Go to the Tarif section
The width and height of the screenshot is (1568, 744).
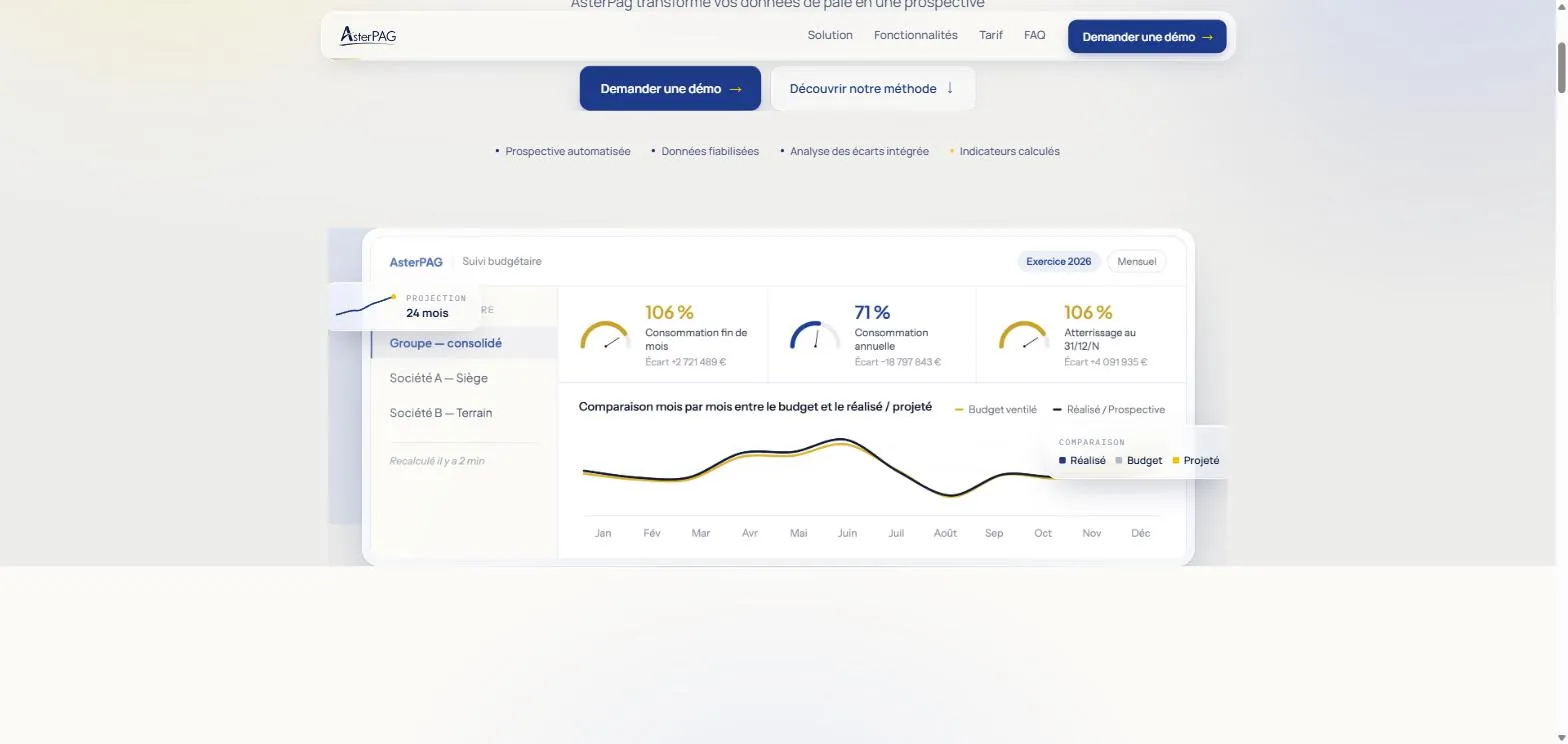coord(990,35)
